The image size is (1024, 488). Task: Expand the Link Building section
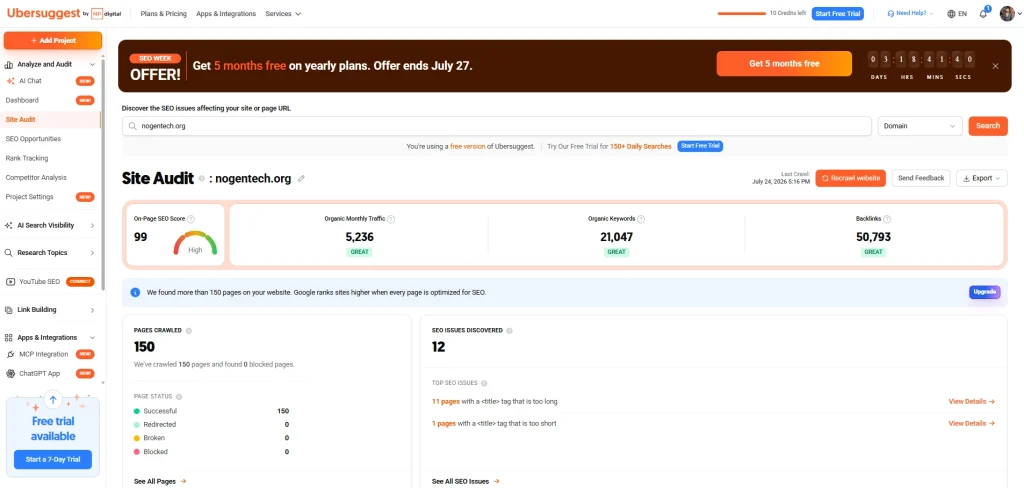pos(93,310)
